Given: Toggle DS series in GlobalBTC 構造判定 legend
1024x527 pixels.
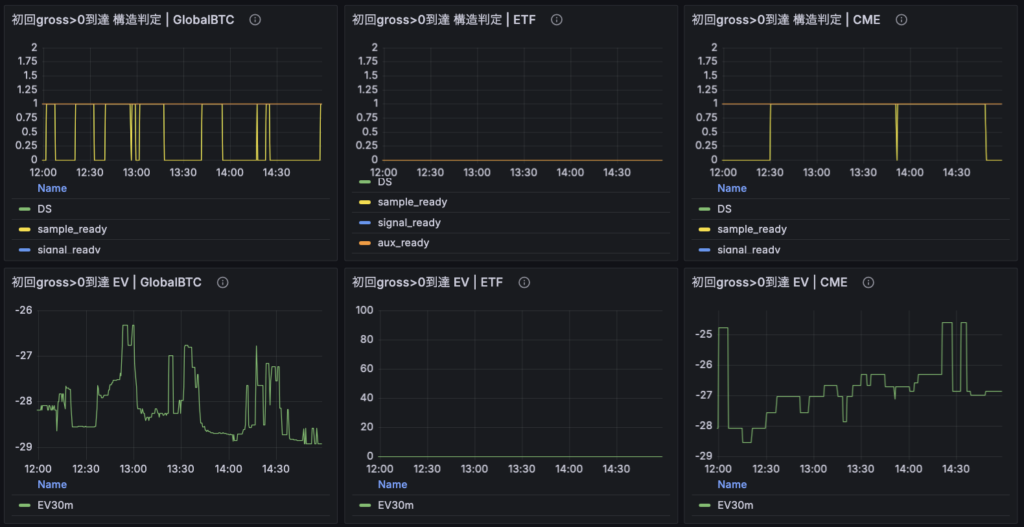Looking at the screenshot, I should [45, 209].
